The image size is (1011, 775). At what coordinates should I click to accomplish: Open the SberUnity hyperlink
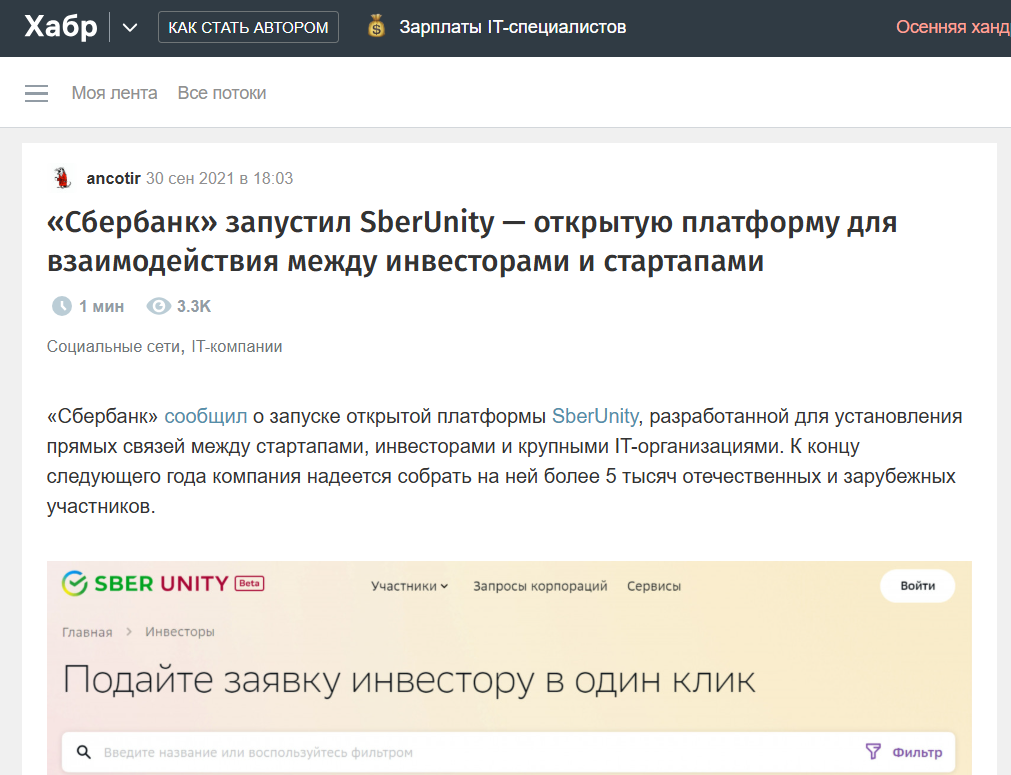(x=595, y=416)
